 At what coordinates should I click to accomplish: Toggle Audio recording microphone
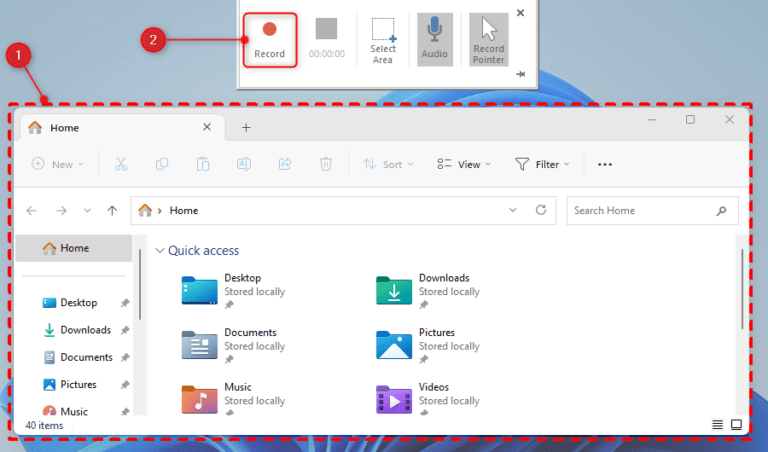point(434,39)
